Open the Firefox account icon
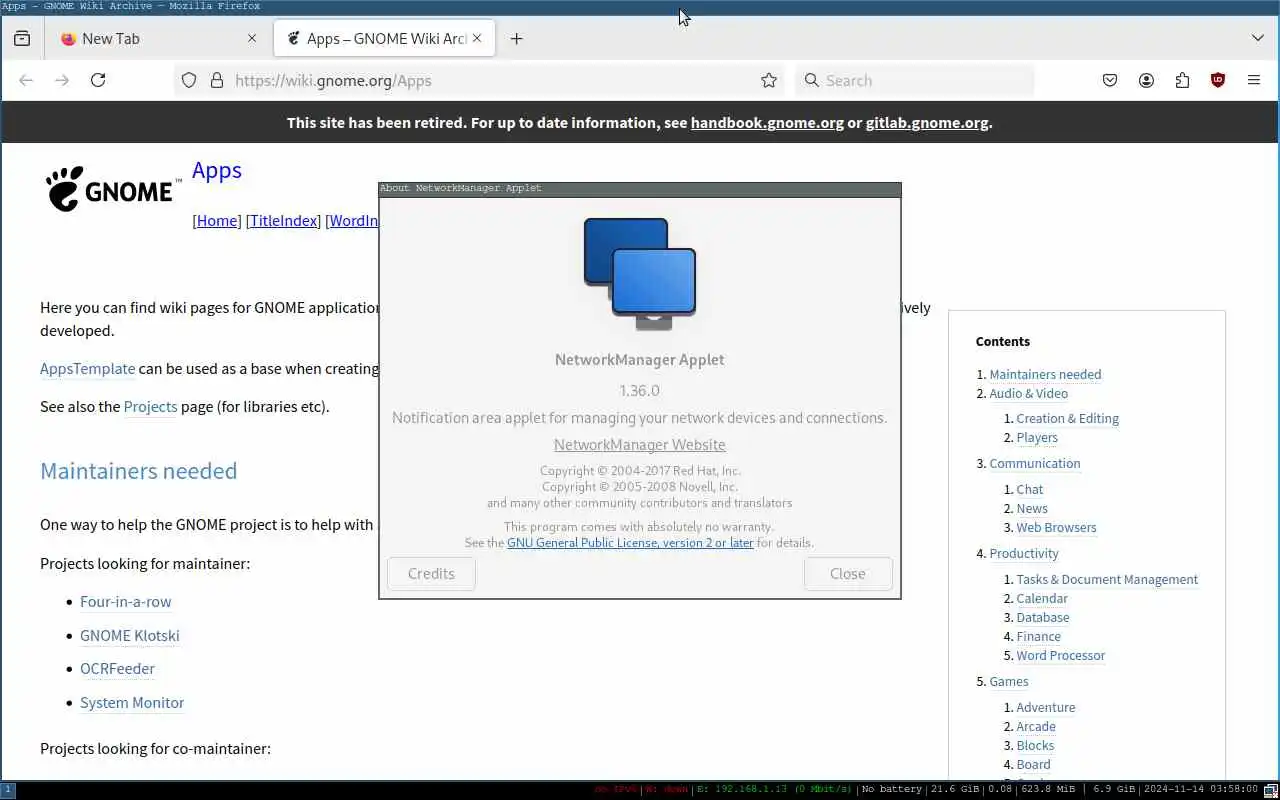The height and width of the screenshot is (800, 1280). [x=1146, y=80]
